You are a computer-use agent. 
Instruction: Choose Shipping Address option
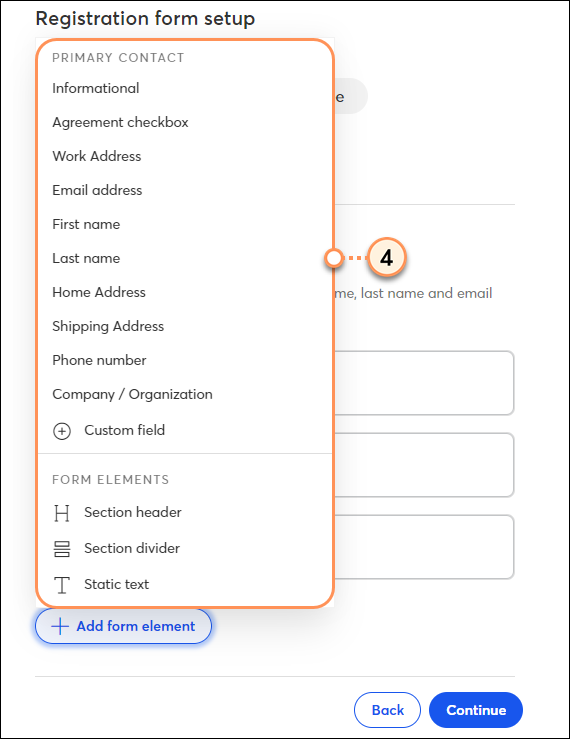click(185, 326)
